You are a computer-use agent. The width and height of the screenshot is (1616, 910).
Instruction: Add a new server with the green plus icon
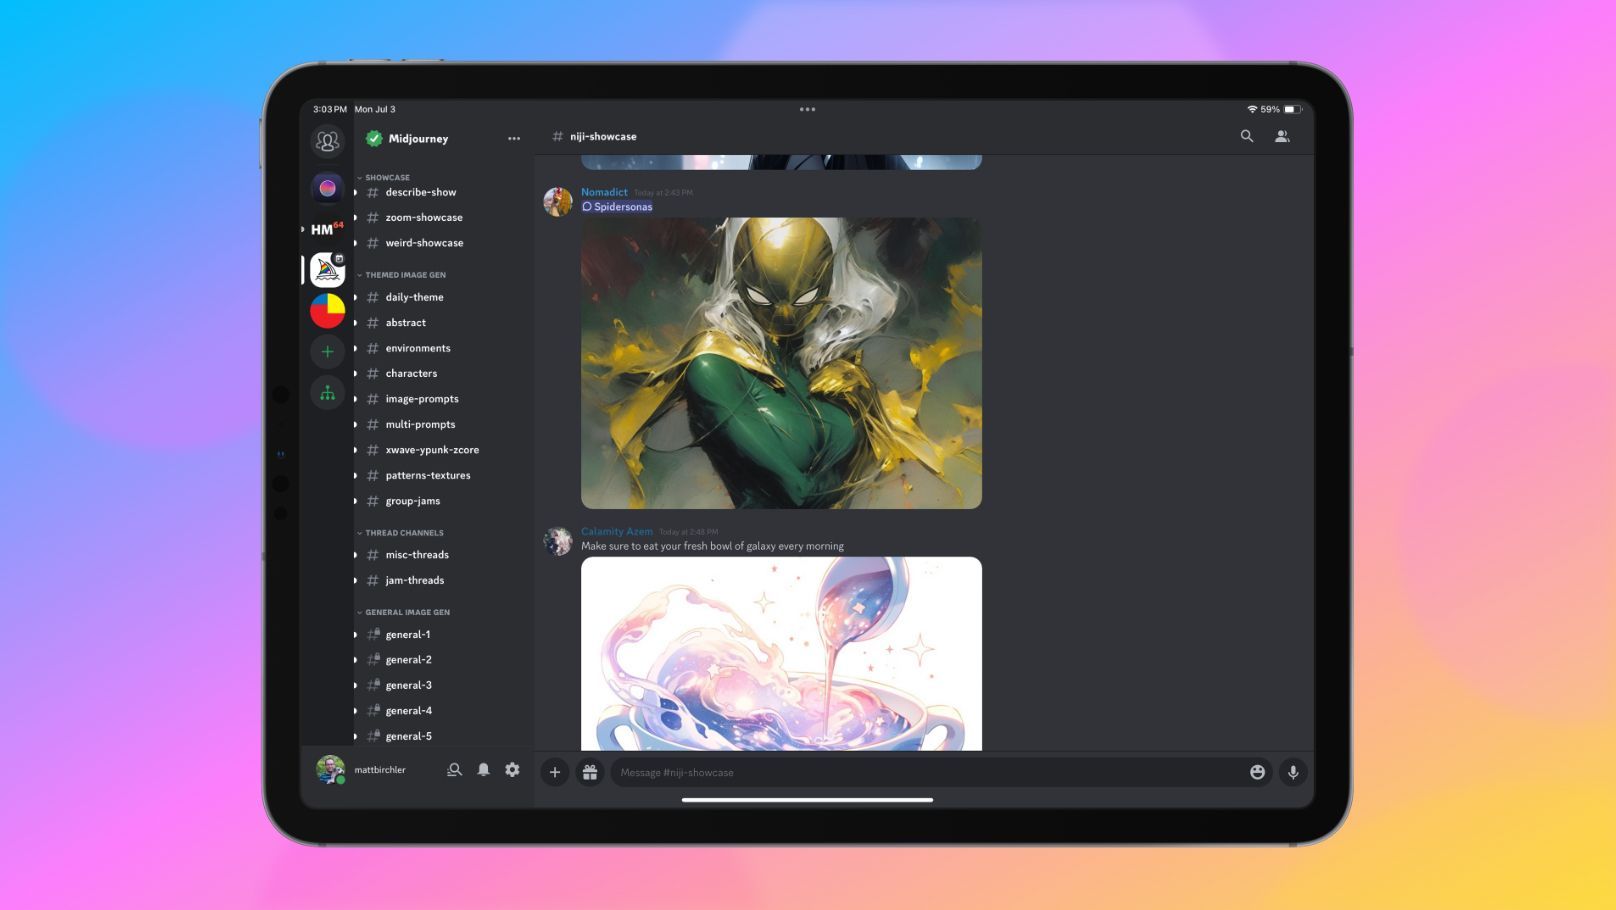pos(328,352)
